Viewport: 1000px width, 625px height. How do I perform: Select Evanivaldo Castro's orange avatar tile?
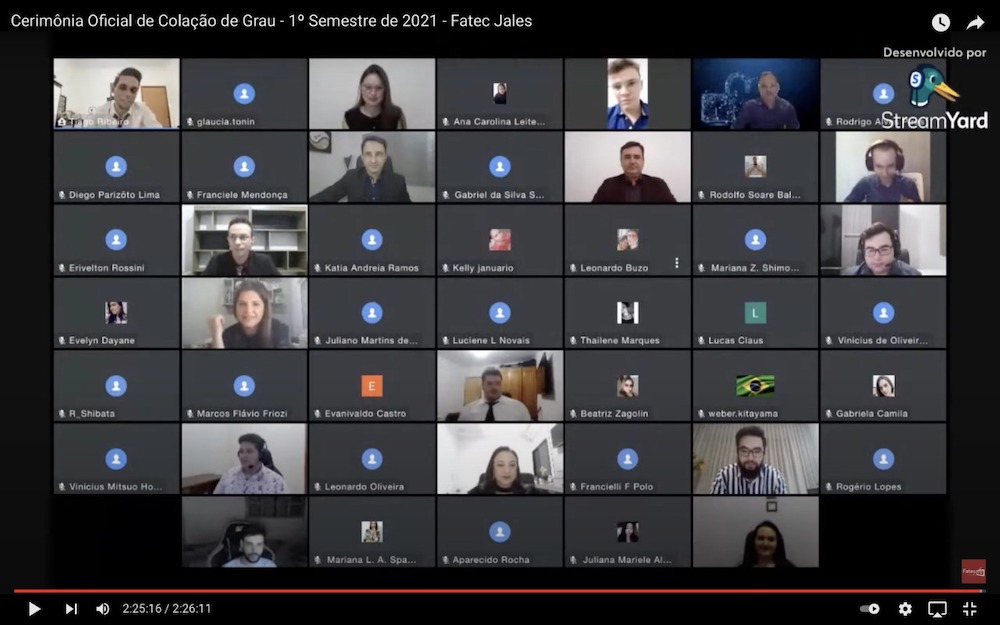(372, 385)
